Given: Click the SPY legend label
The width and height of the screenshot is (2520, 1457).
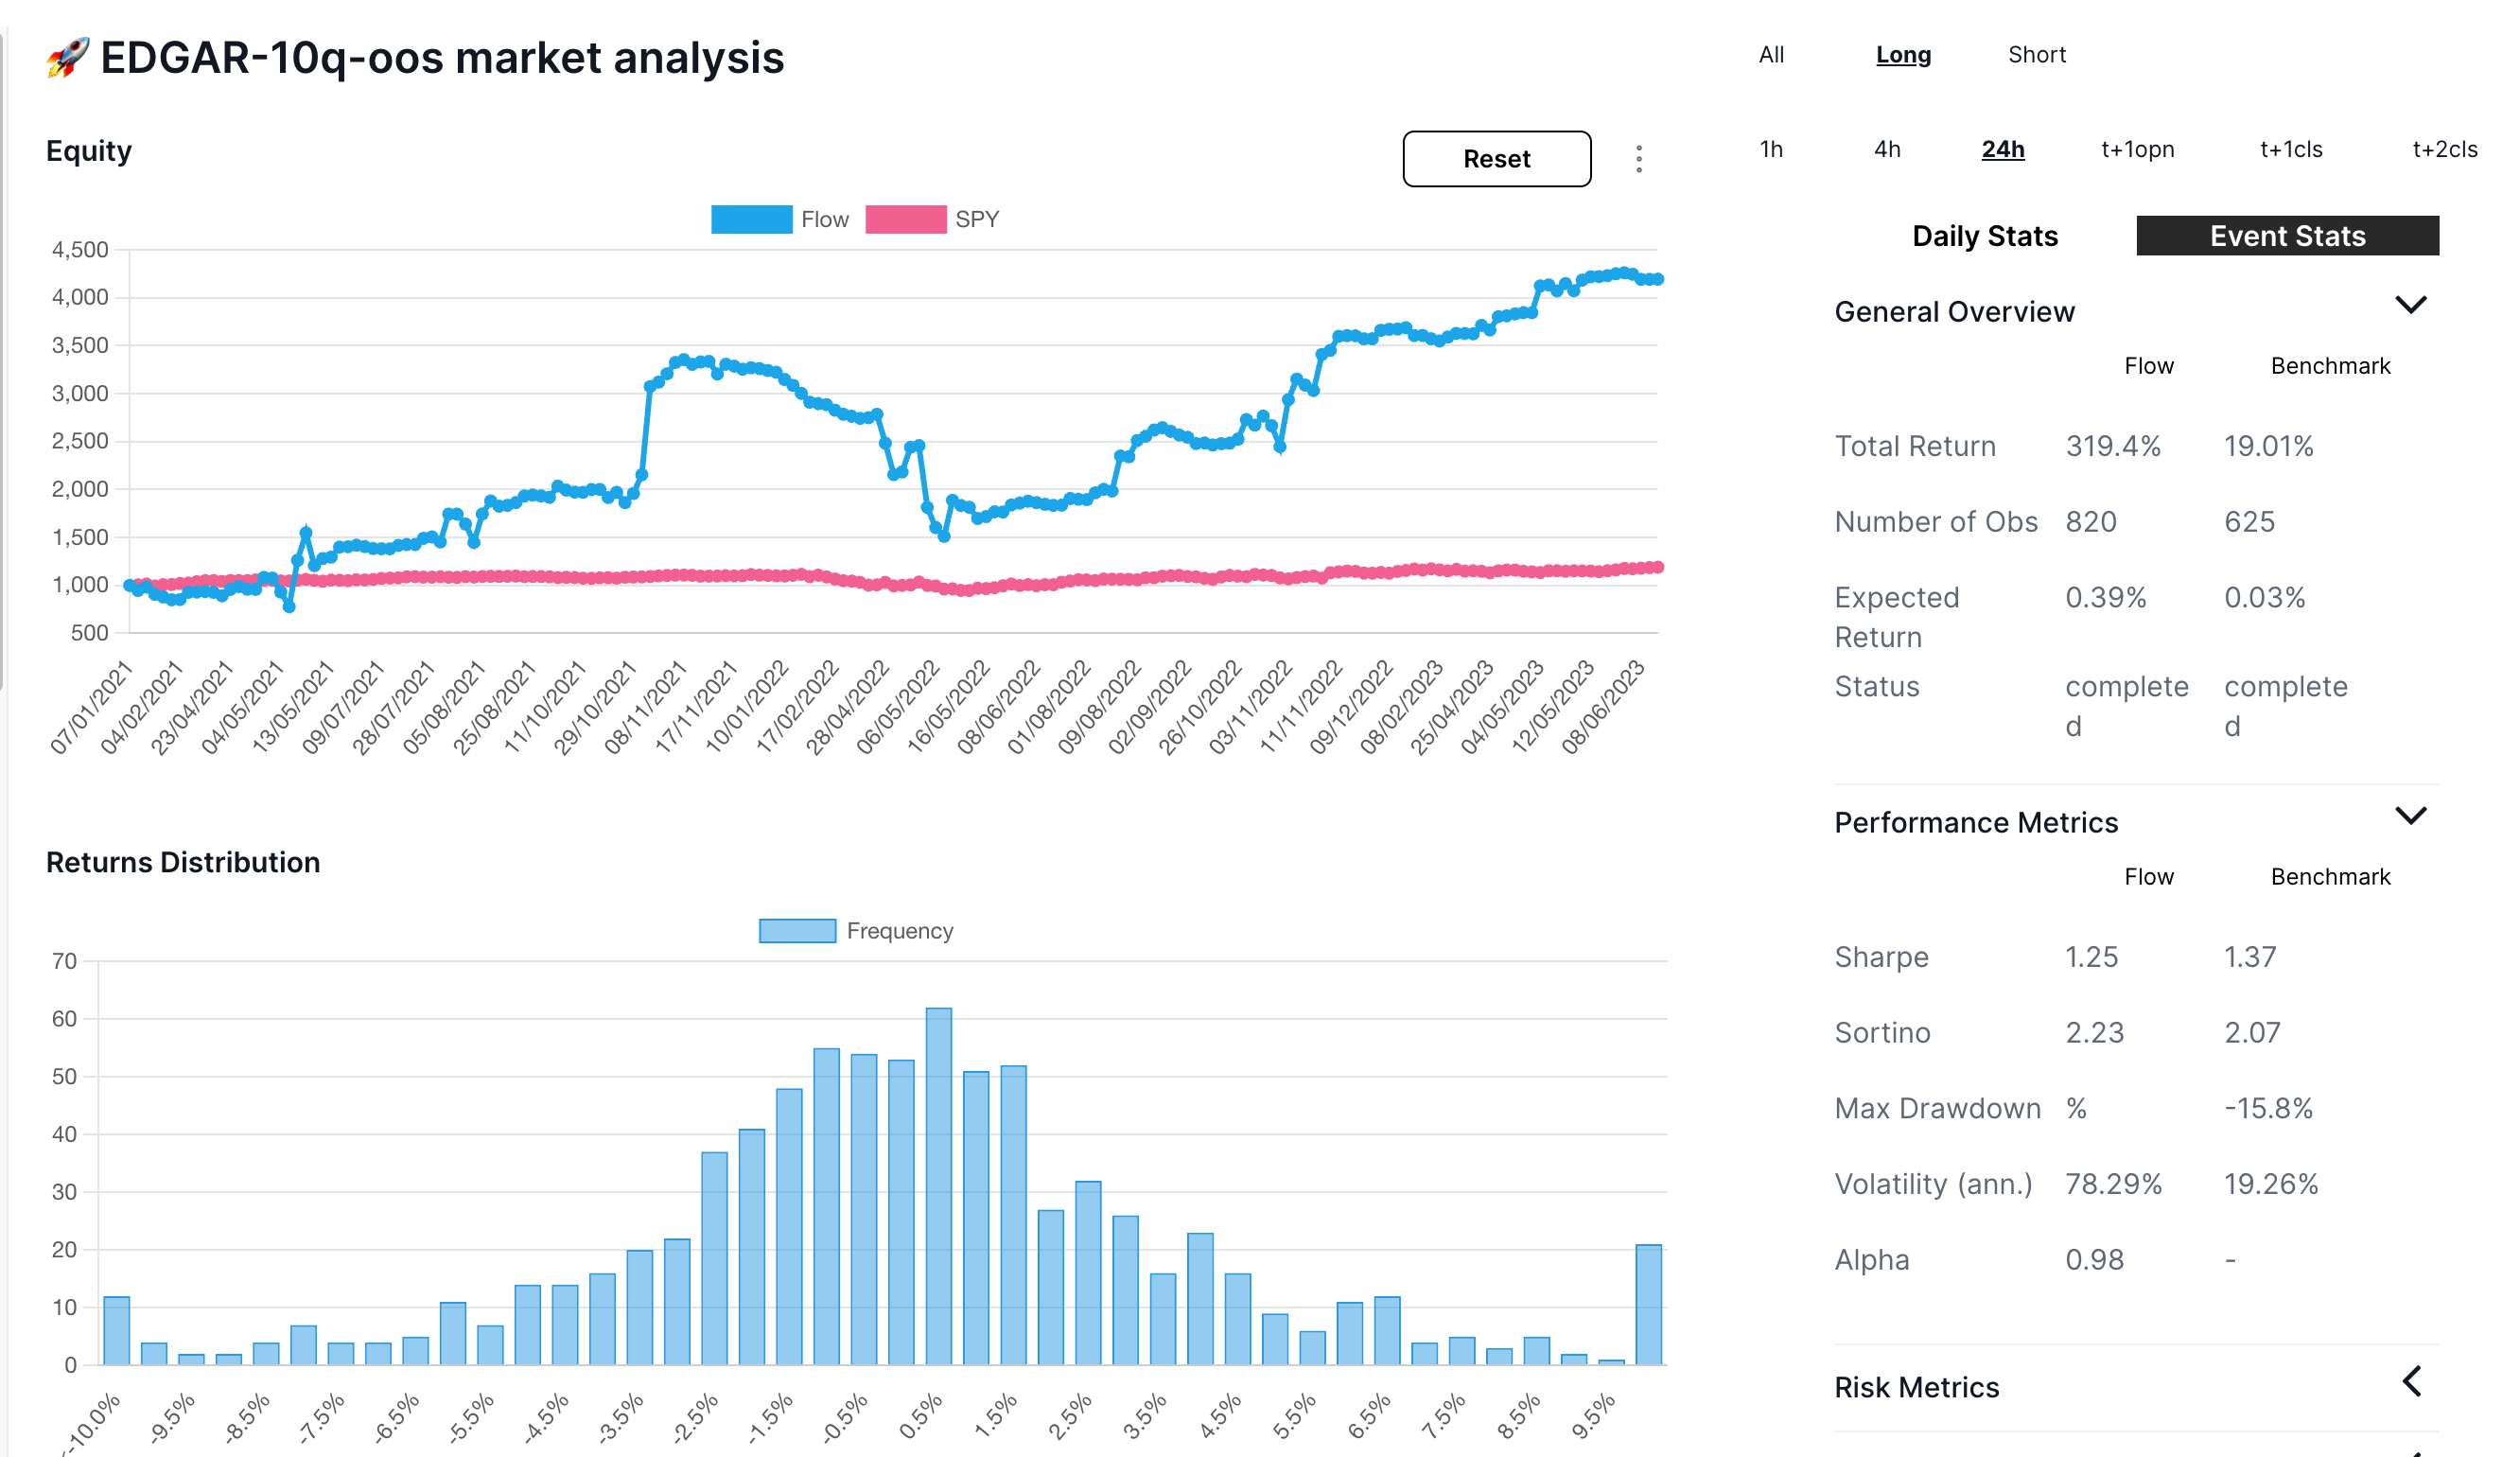Looking at the screenshot, I should point(976,220).
